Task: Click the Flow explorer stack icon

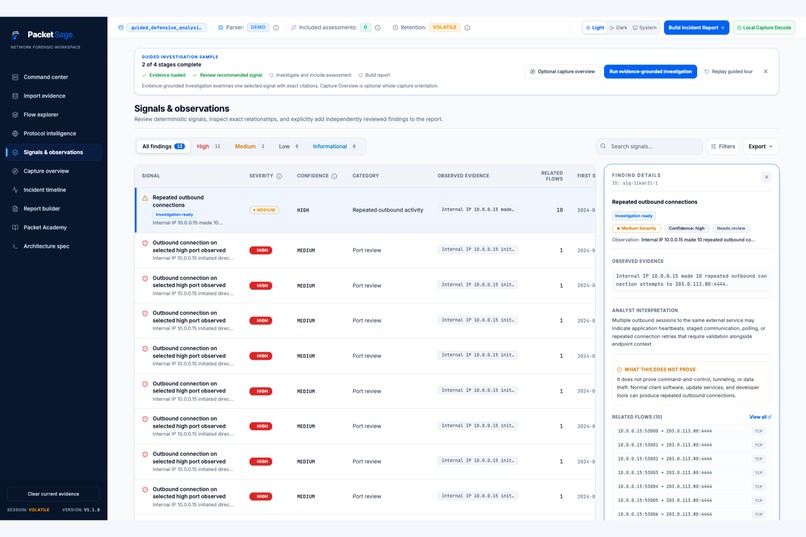Action: pos(15,115)
